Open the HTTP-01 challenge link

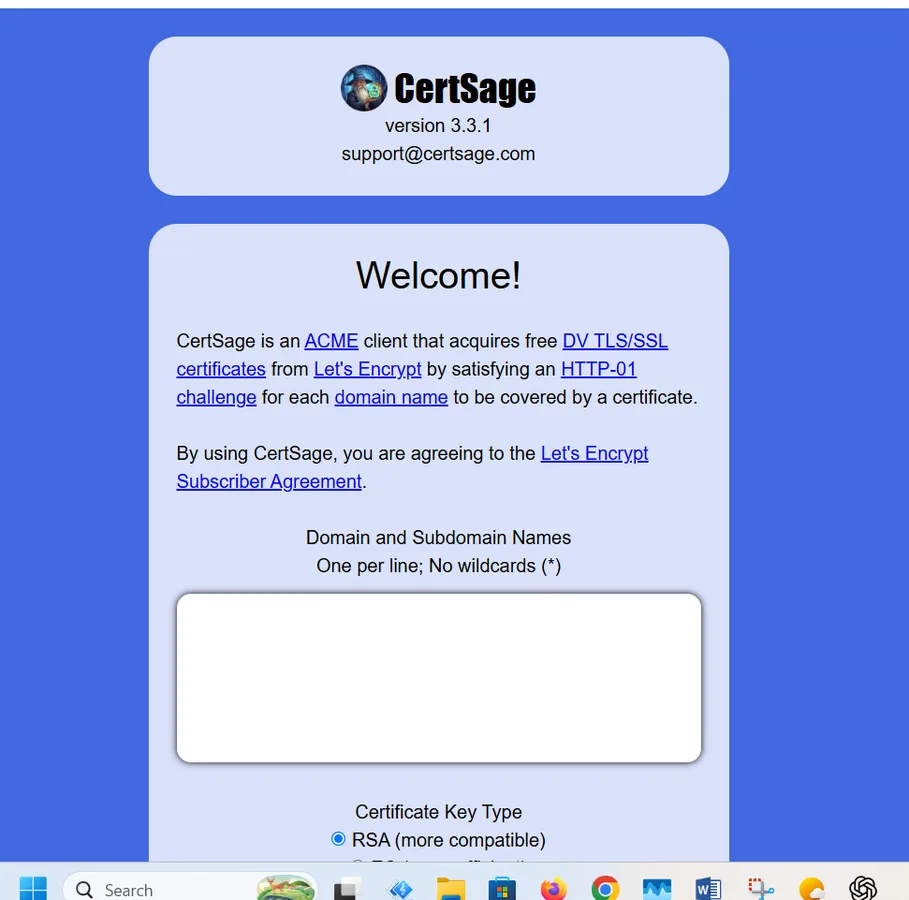click(x=599, y=369)
